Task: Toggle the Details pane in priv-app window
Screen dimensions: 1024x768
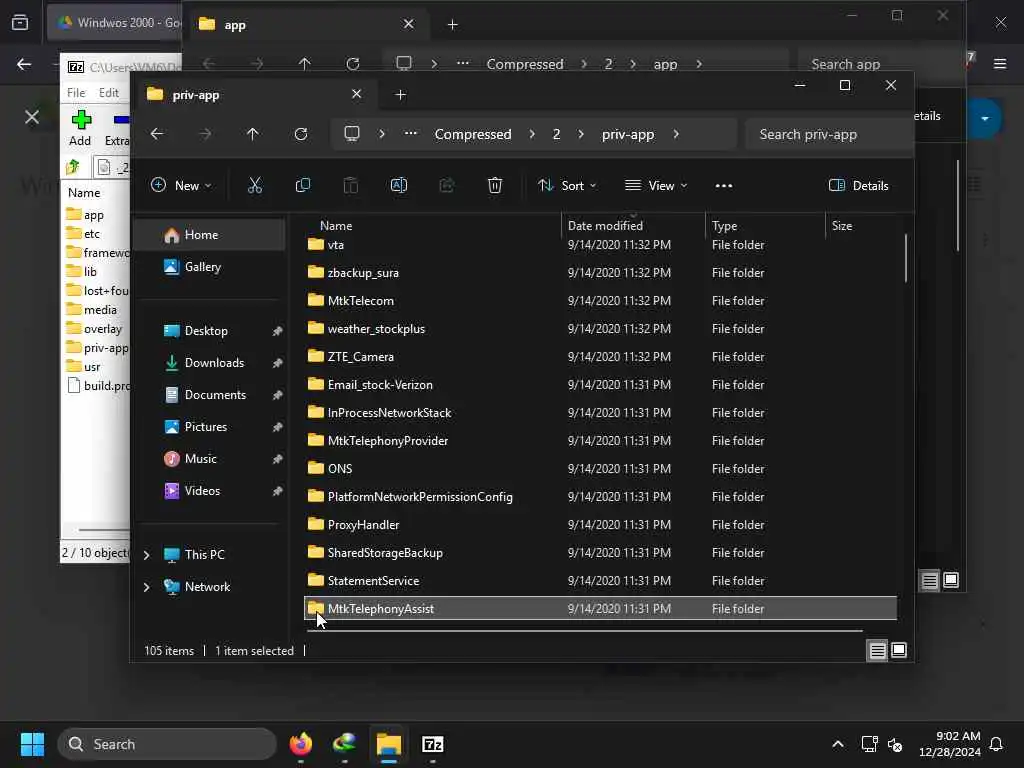Action: click(x=858, y=185)
